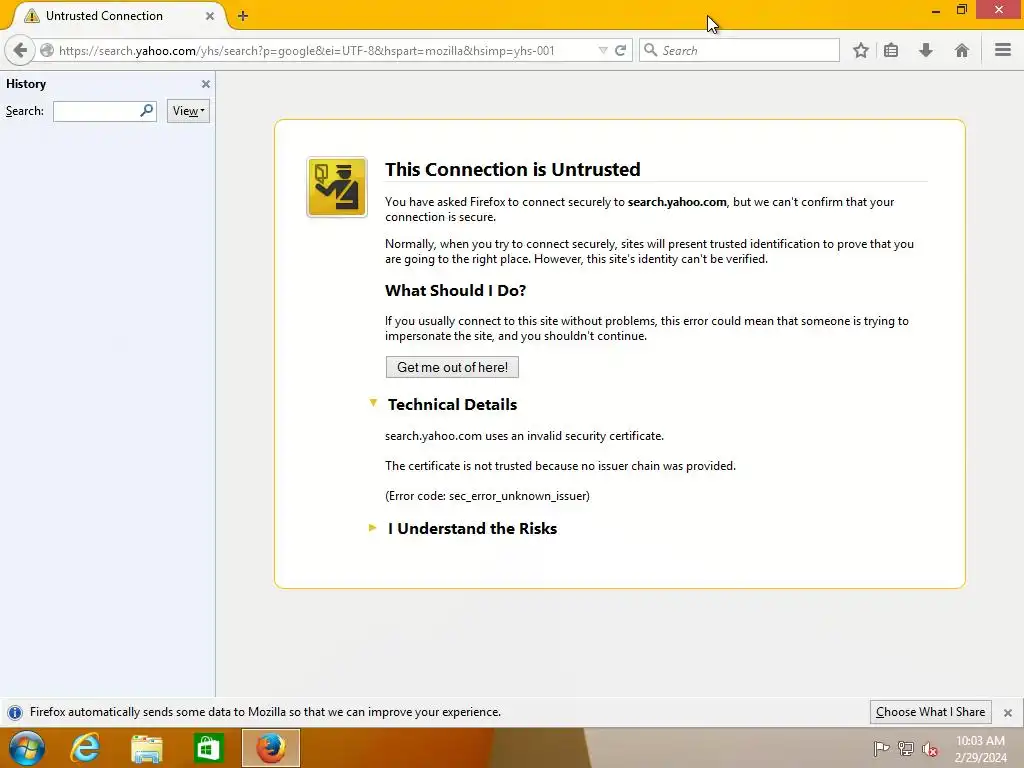
Task: Click the site identity globe icon
Action: [x=47, y=50]
